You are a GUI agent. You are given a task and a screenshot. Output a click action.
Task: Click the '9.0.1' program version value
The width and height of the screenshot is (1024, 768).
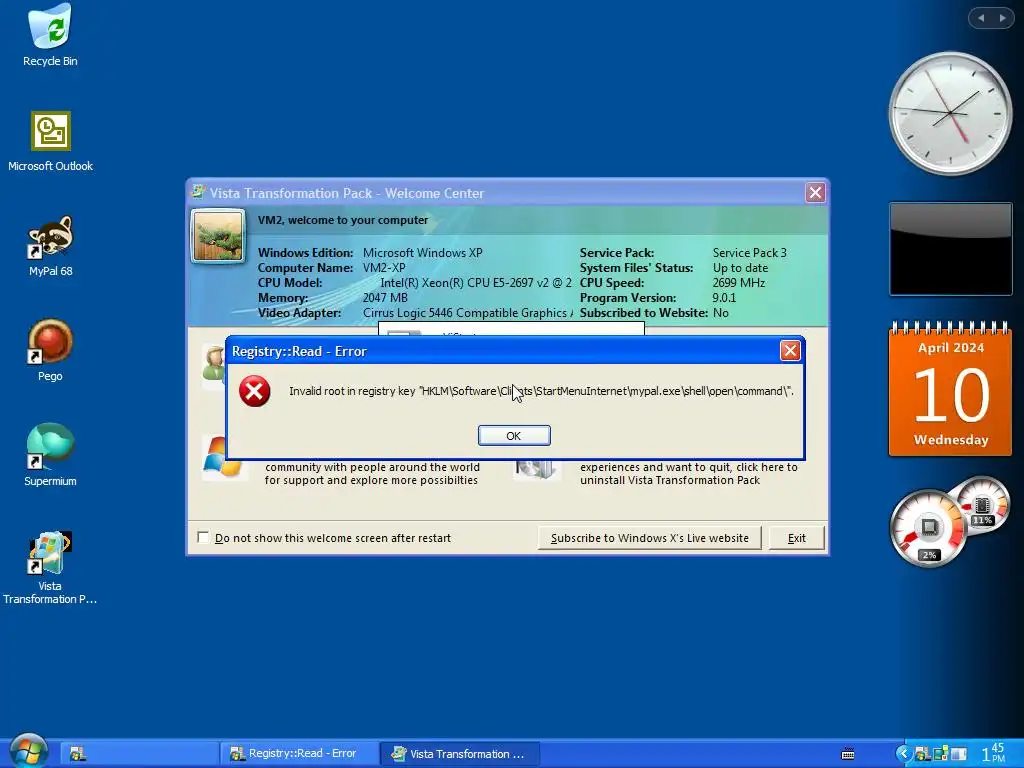pos(724,298)
